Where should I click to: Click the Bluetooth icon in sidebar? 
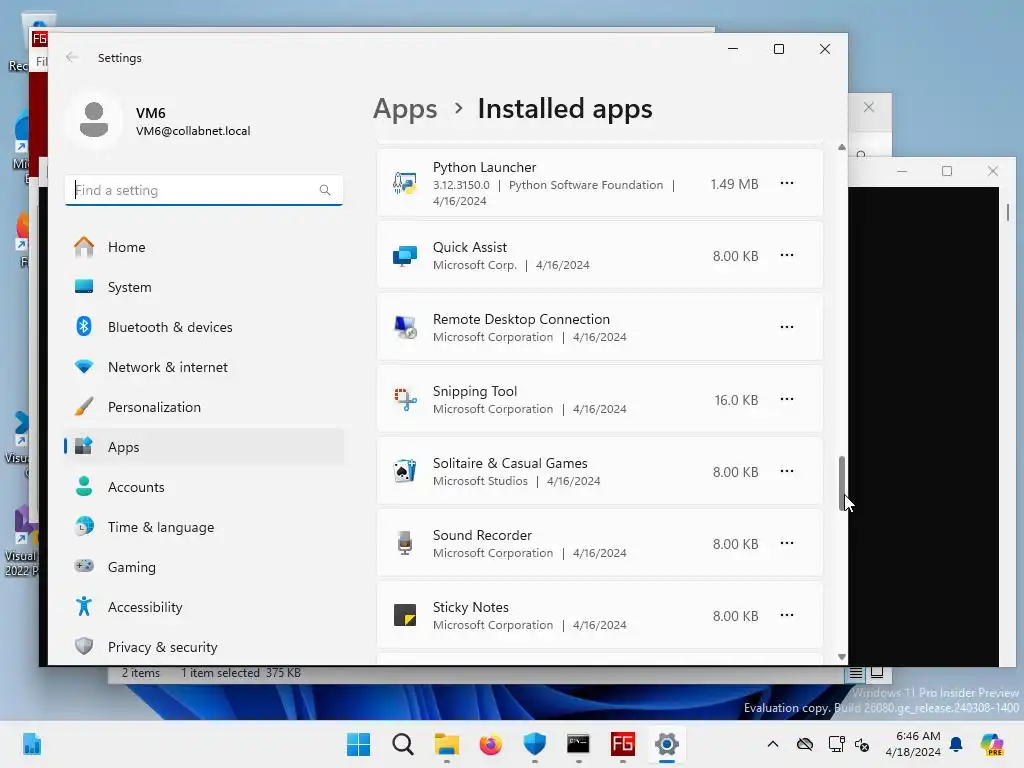tap(84, 326)
